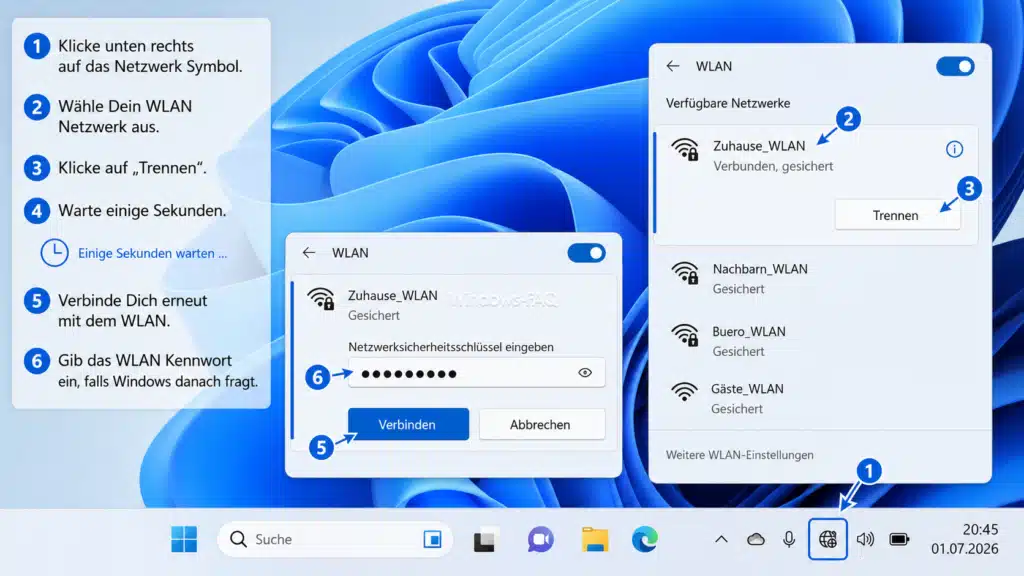Click the network security key password field
This screenshot has height=576, width=1024.
pos(476,373)
